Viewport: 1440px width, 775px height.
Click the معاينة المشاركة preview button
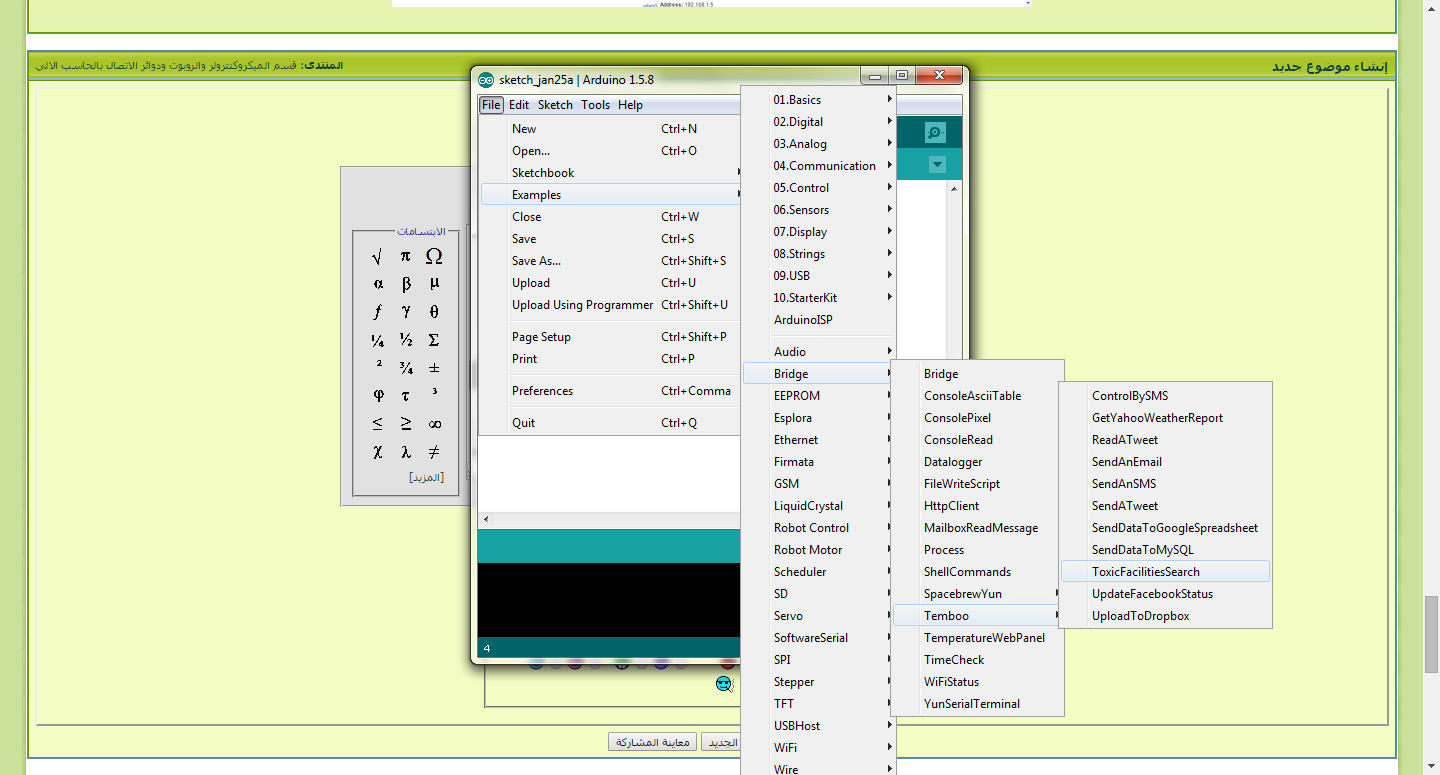[652, 742]
